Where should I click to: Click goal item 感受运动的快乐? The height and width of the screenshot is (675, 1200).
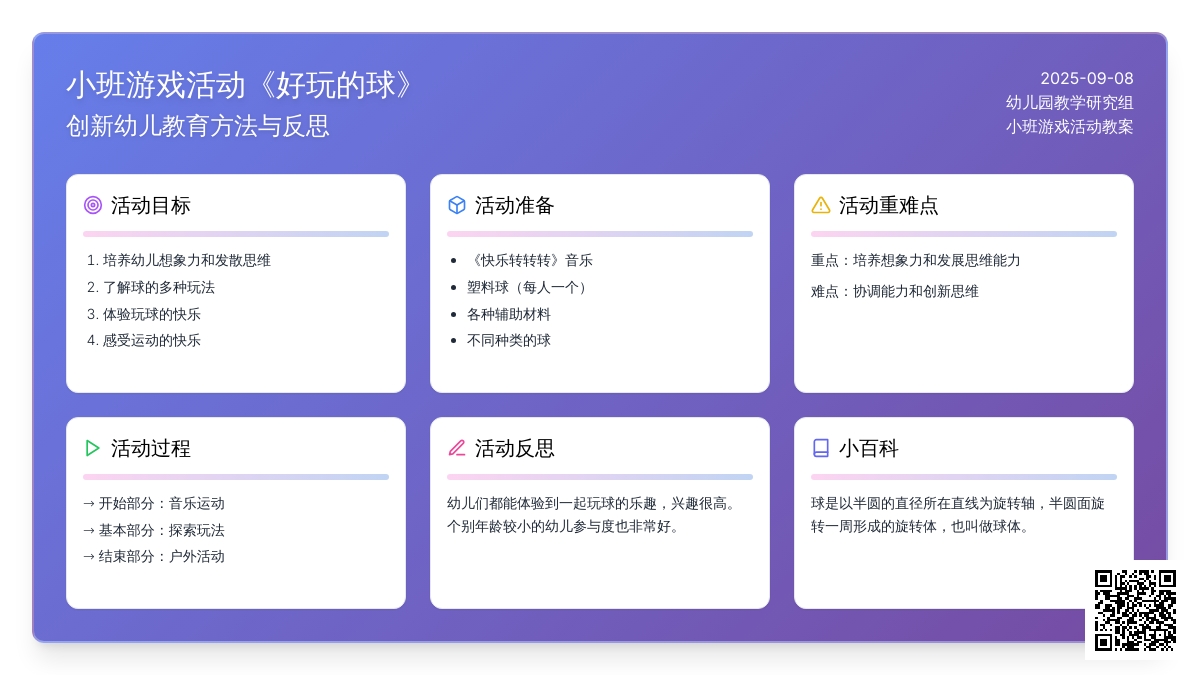(x=152, y=340)
